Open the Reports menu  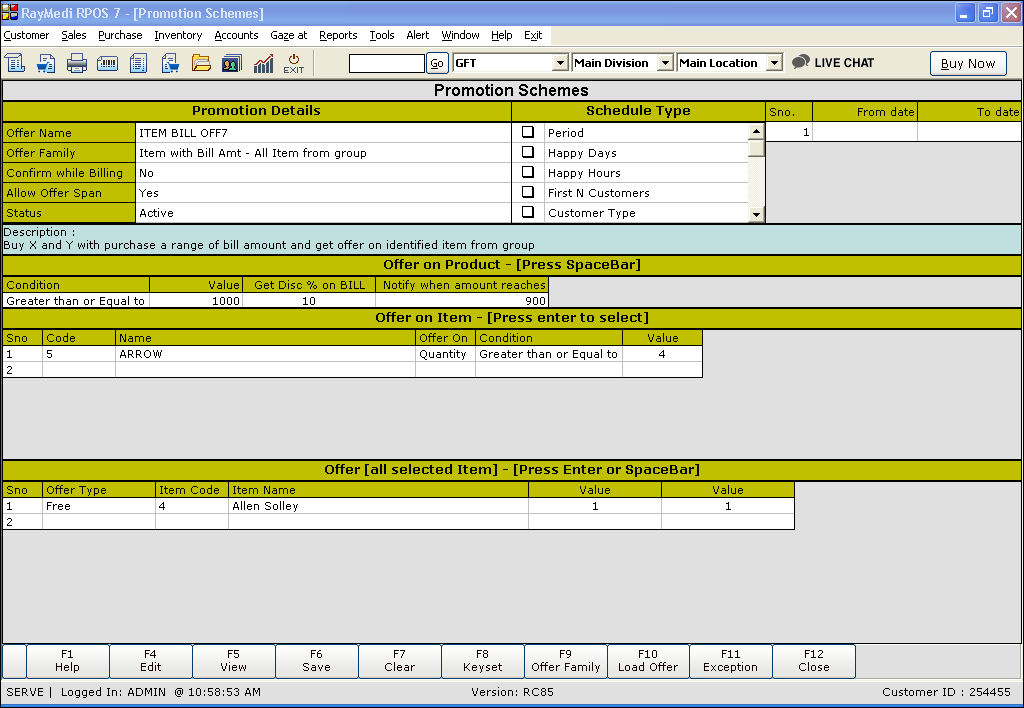338,35
